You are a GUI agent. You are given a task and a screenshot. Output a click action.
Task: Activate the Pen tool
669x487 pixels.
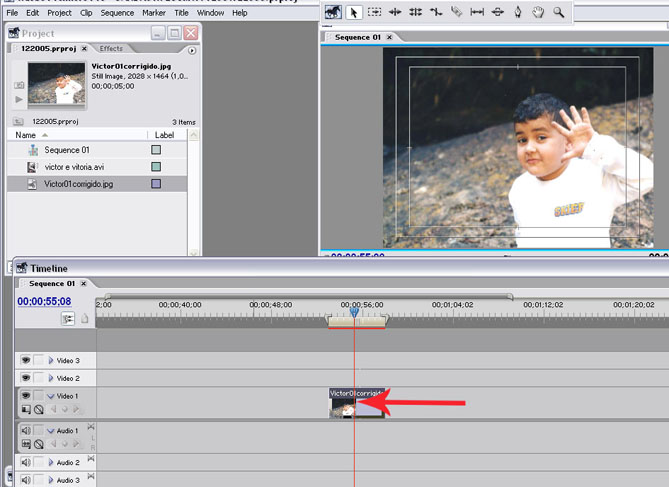[518, 13]
